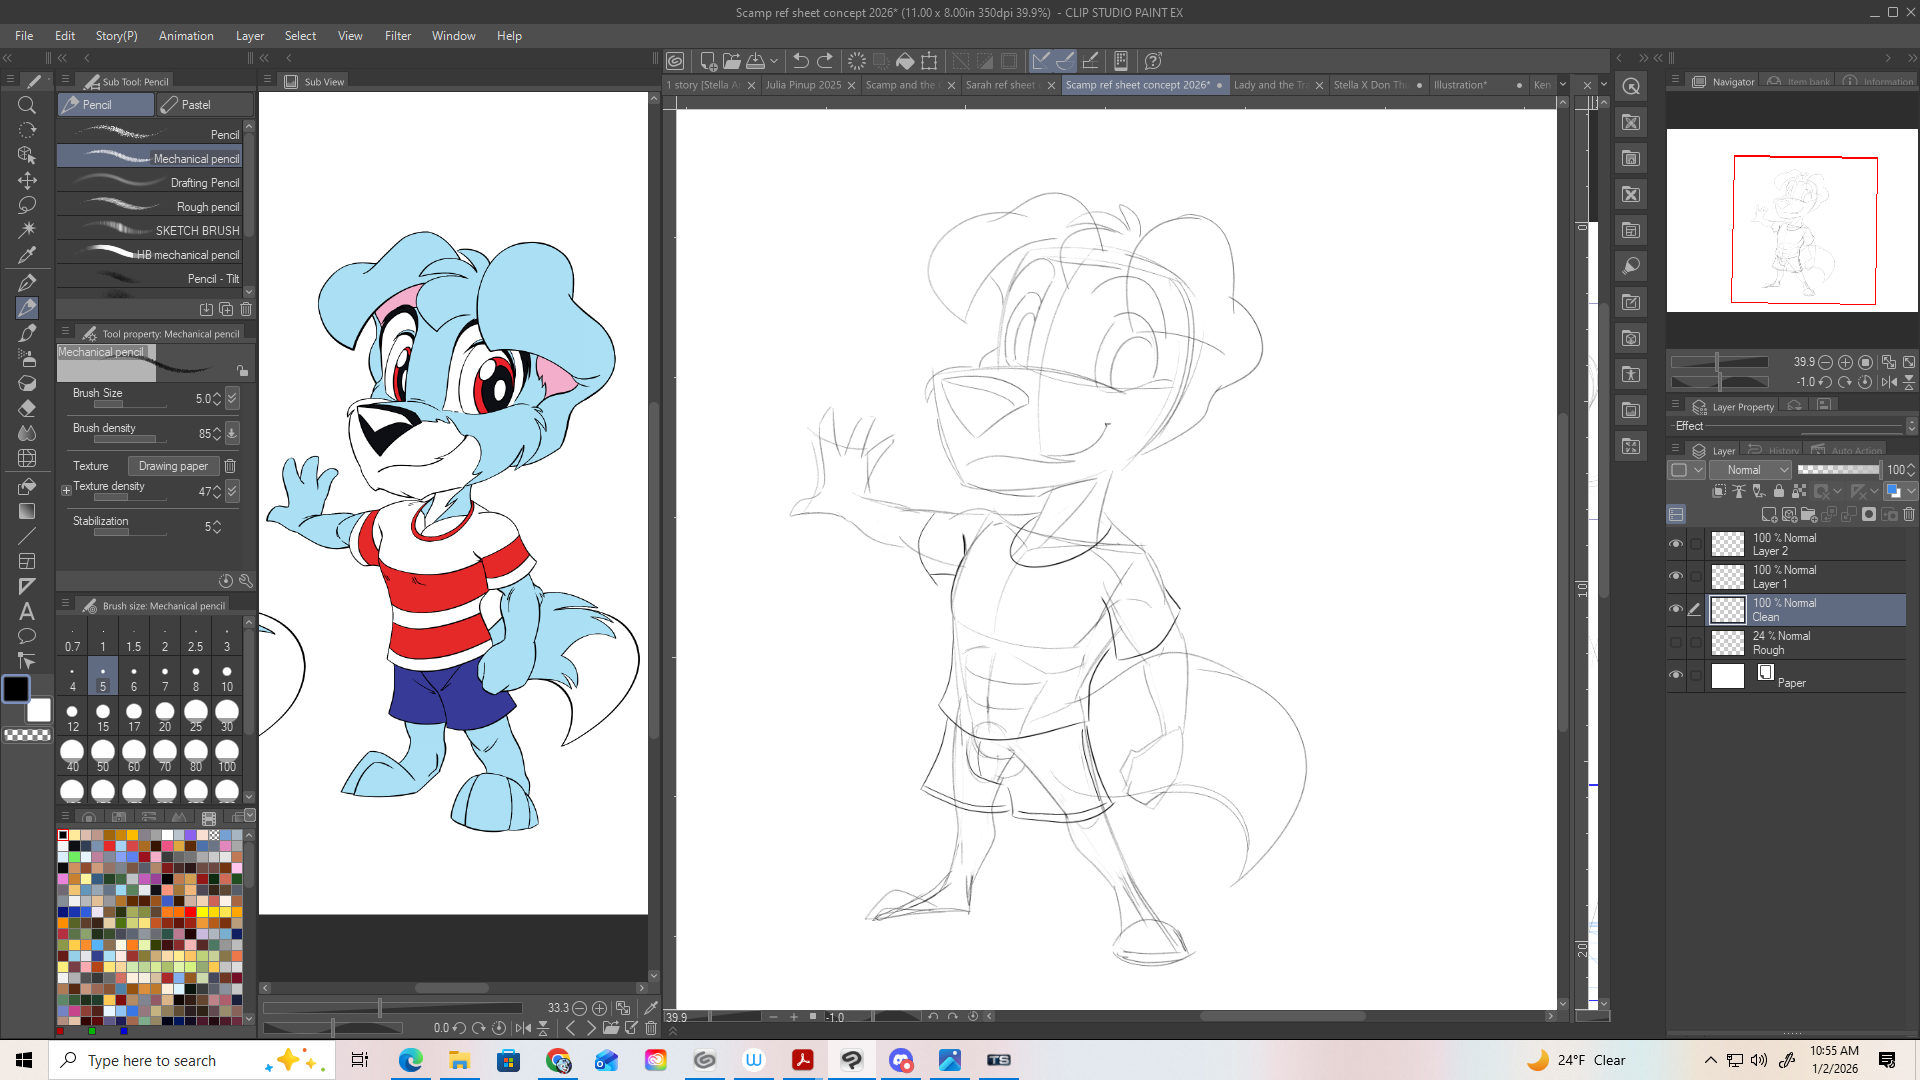
Task: Open the Filter menu
Action: point(397,36)
